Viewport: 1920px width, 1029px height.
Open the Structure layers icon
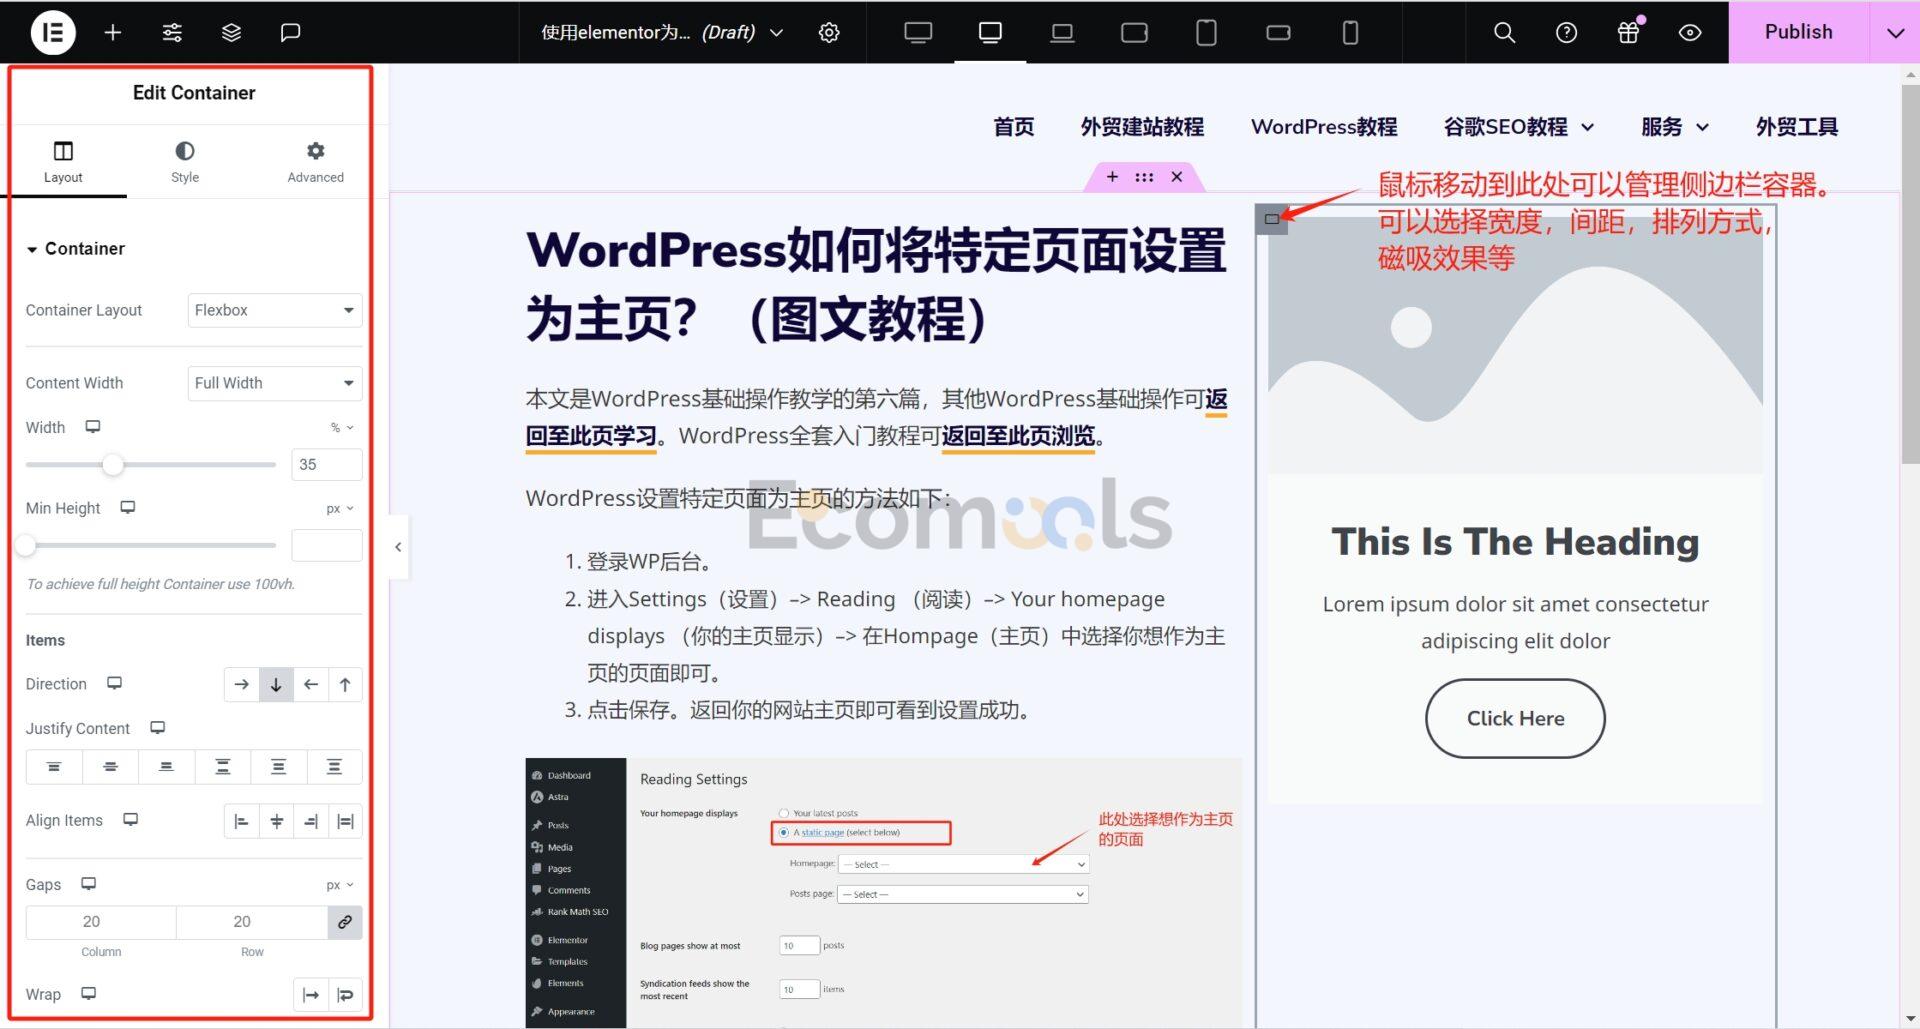(x=231, y=32)
